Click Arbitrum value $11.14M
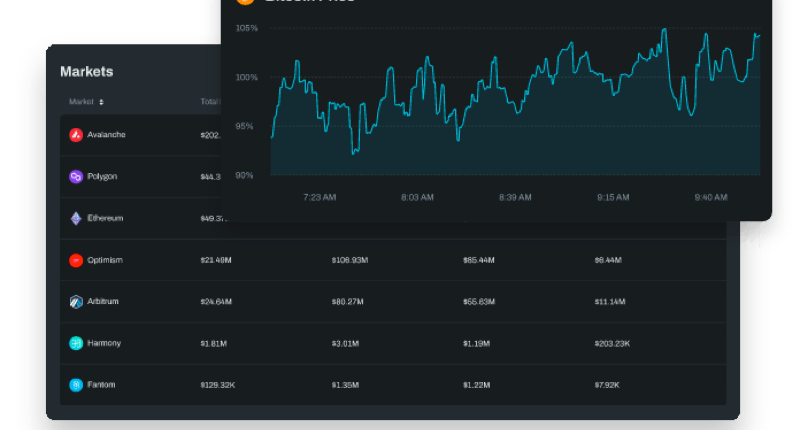Screen dimensions: 800x430 click(610, 302)
